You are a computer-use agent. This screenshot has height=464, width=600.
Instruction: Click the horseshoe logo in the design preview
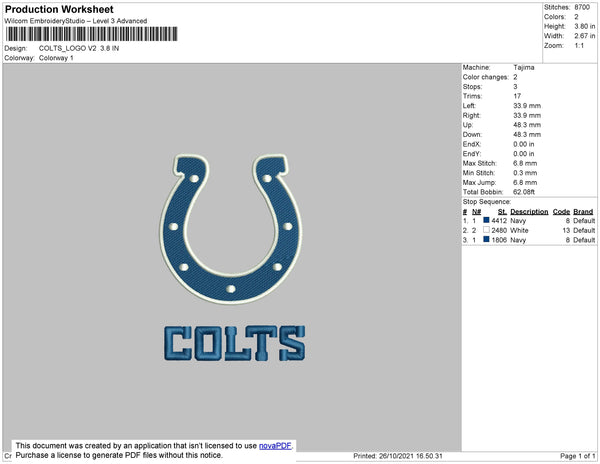pyautogui.click(x=231, y=229)
